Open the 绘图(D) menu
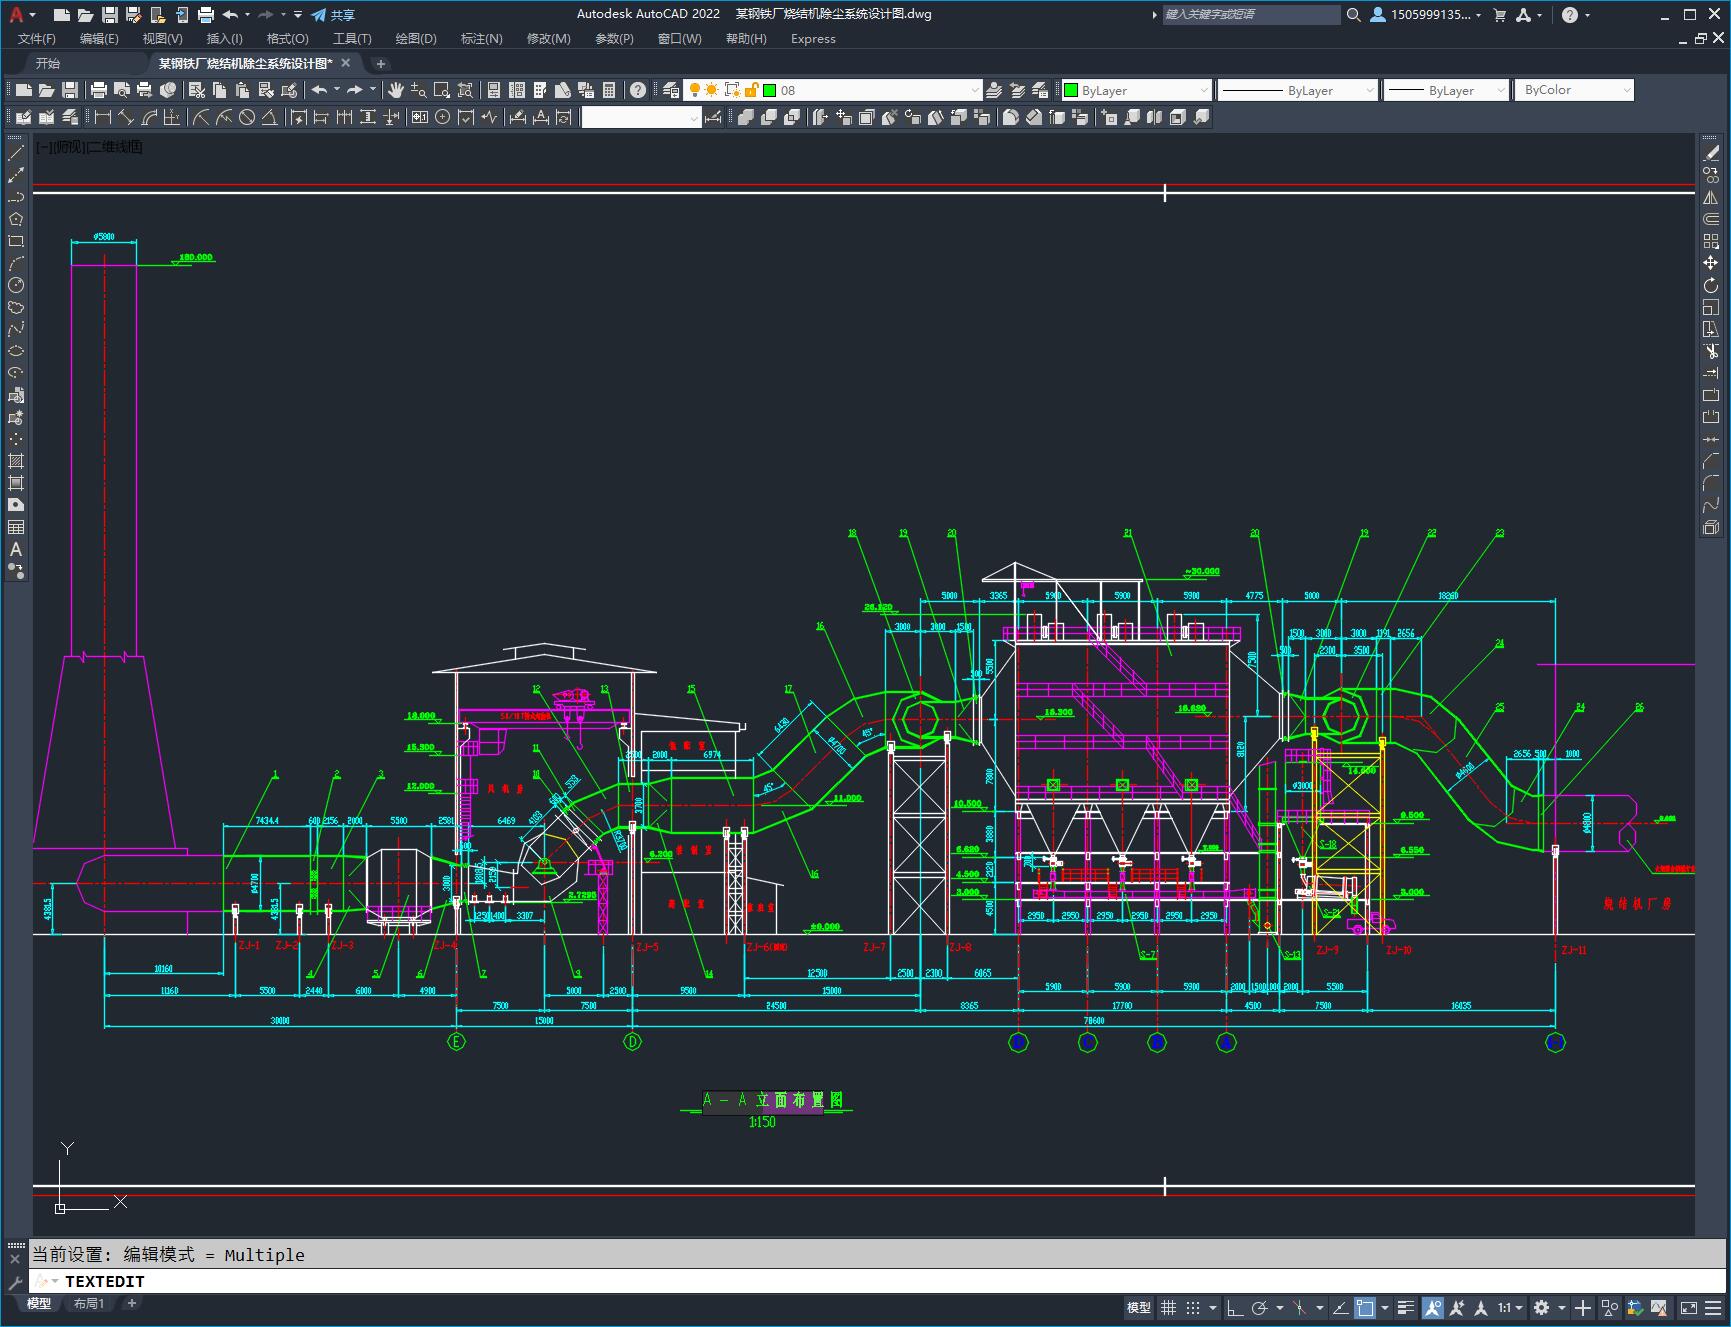This screenshot has height=1327, width=1731. point(415,39)
